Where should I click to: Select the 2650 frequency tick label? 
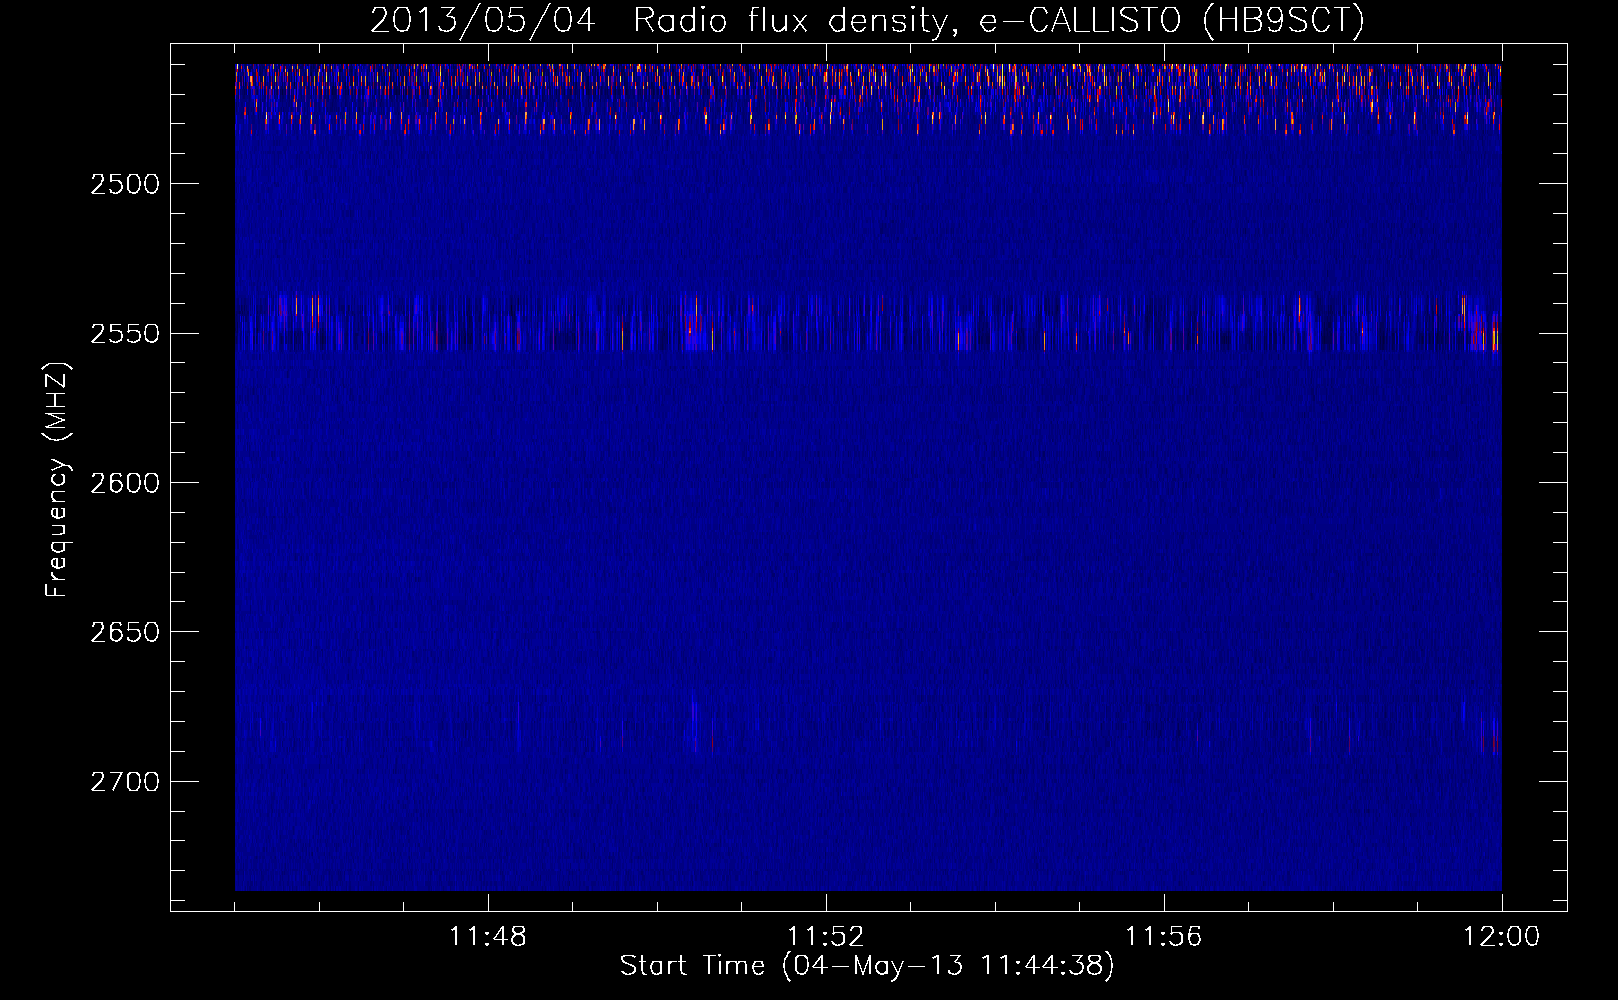pyautogui.click(x=125, y=632)
